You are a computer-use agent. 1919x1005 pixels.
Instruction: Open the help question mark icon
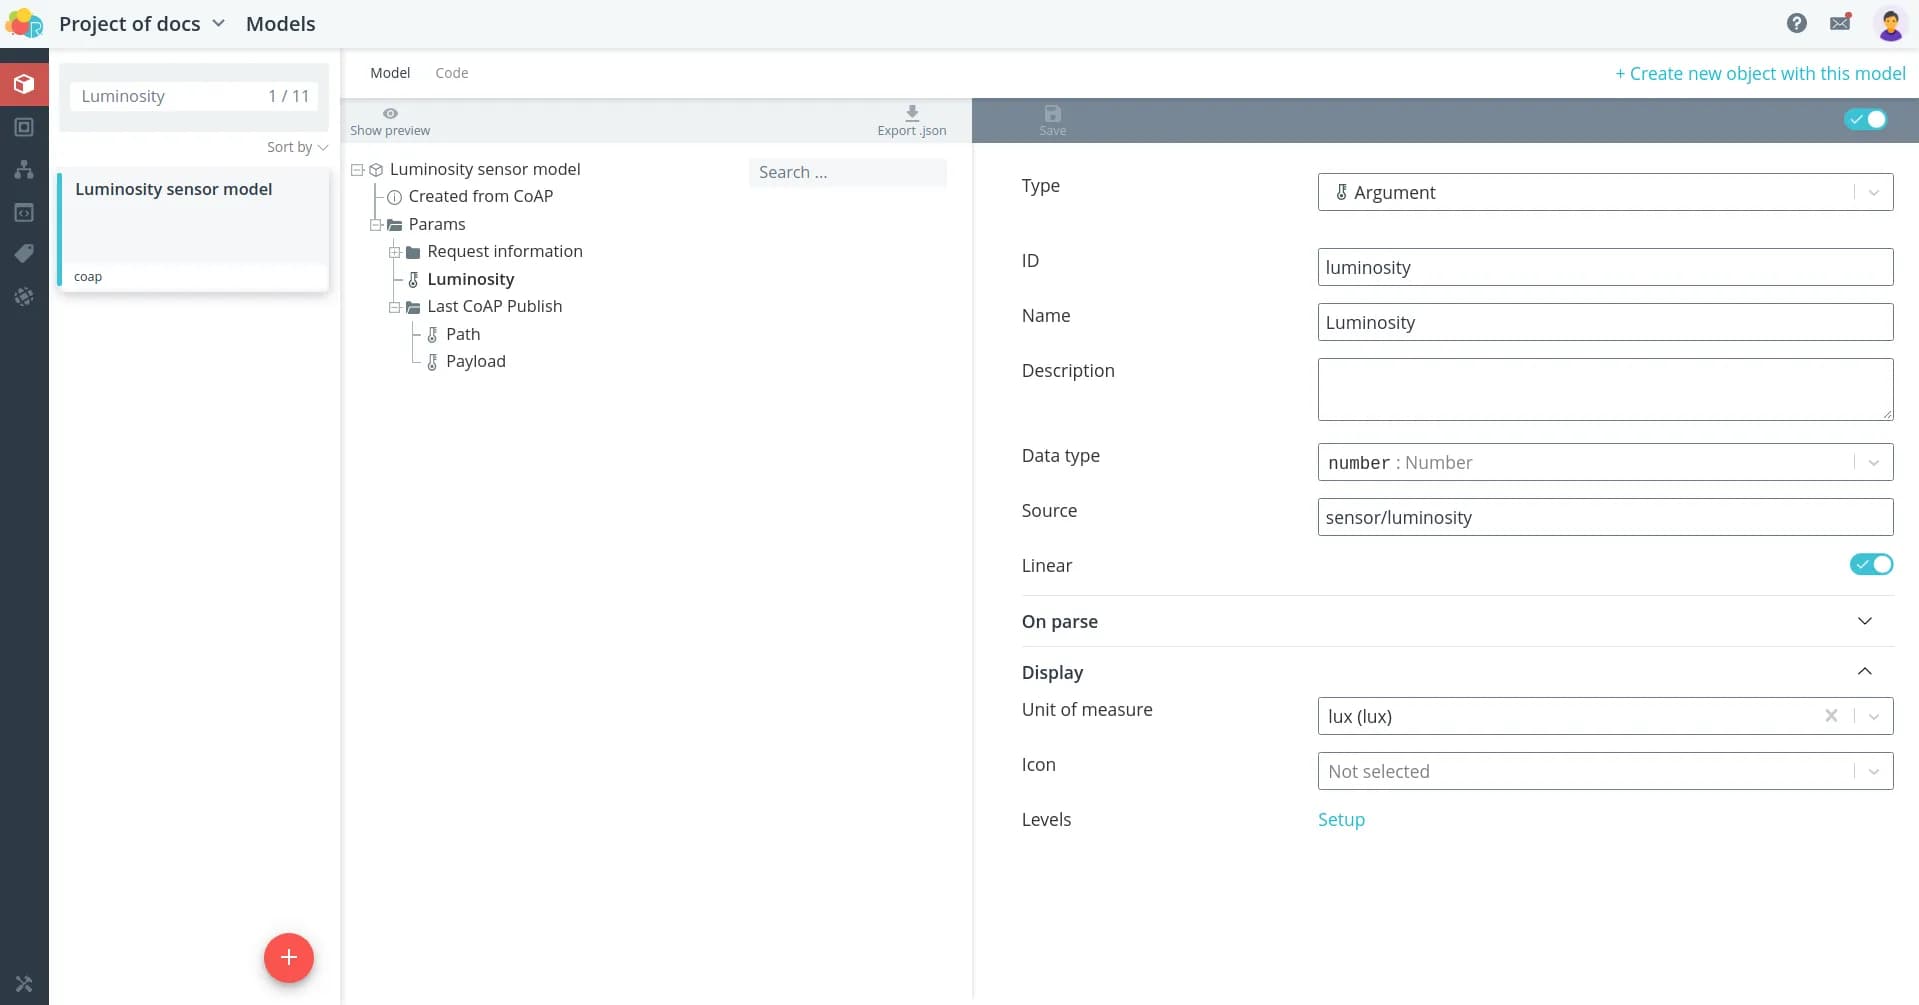coord(1796,23)
